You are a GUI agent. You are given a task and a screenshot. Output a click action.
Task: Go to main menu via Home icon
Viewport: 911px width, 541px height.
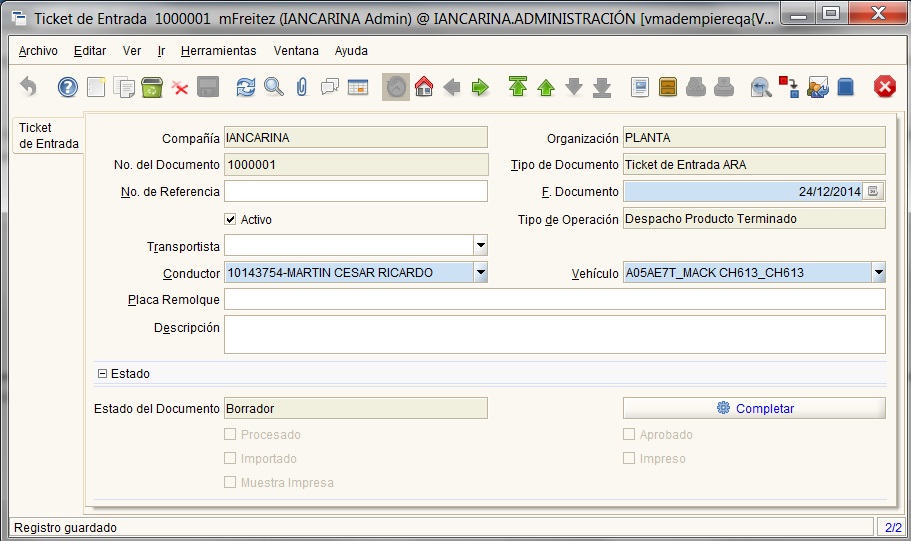[x=424, y=87]
